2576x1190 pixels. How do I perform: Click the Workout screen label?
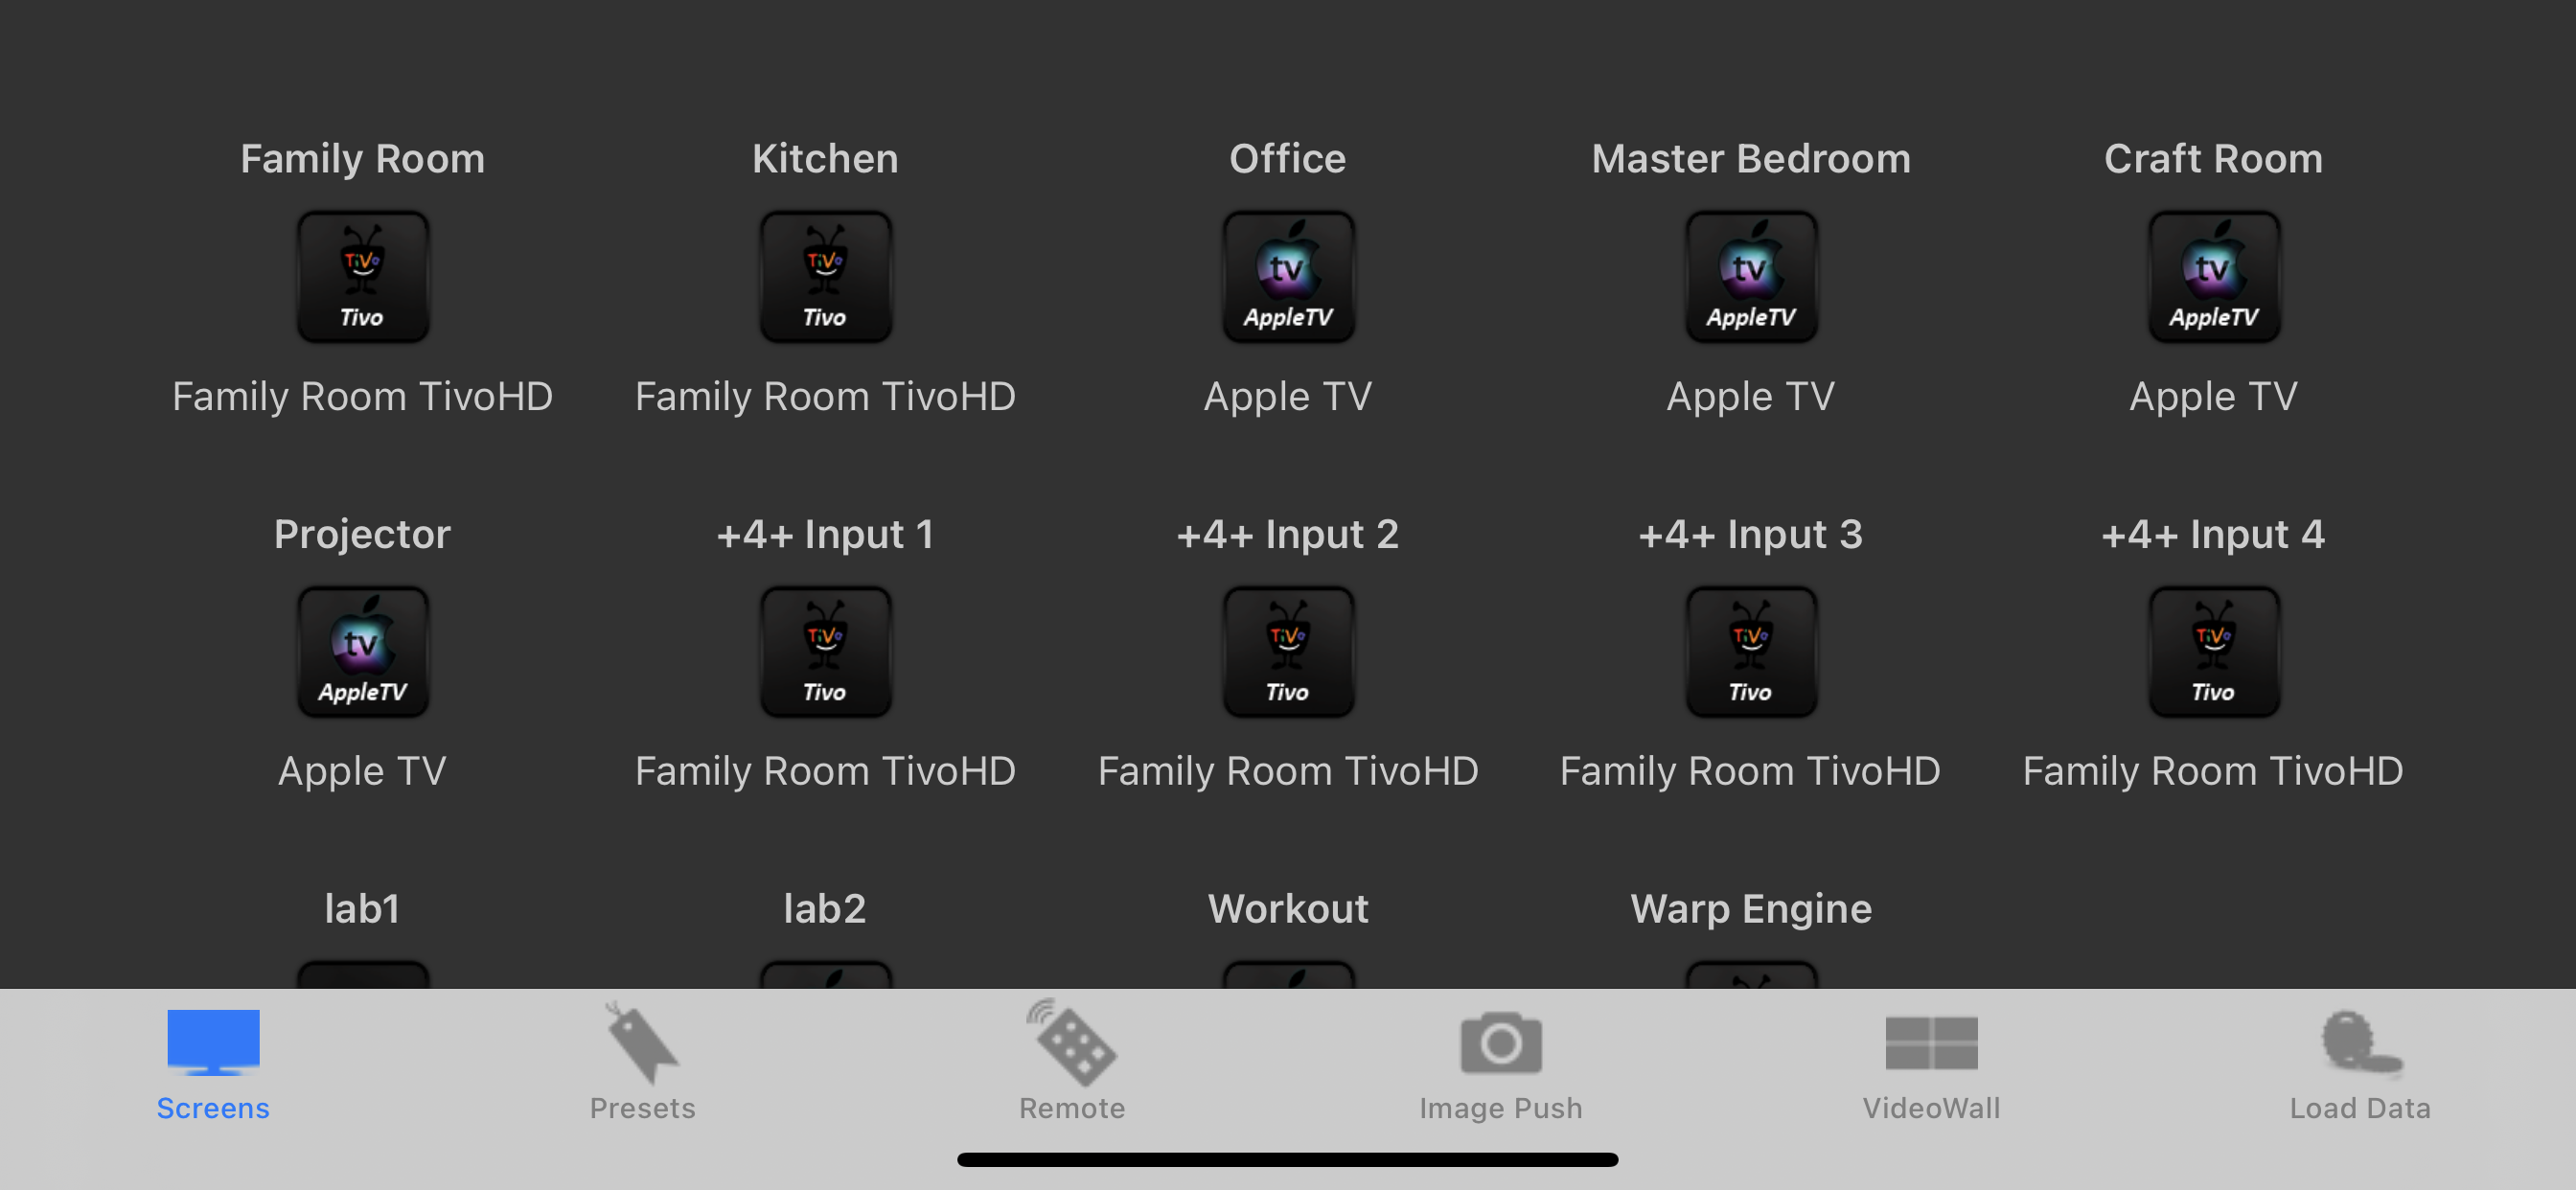coord(1288,908)
